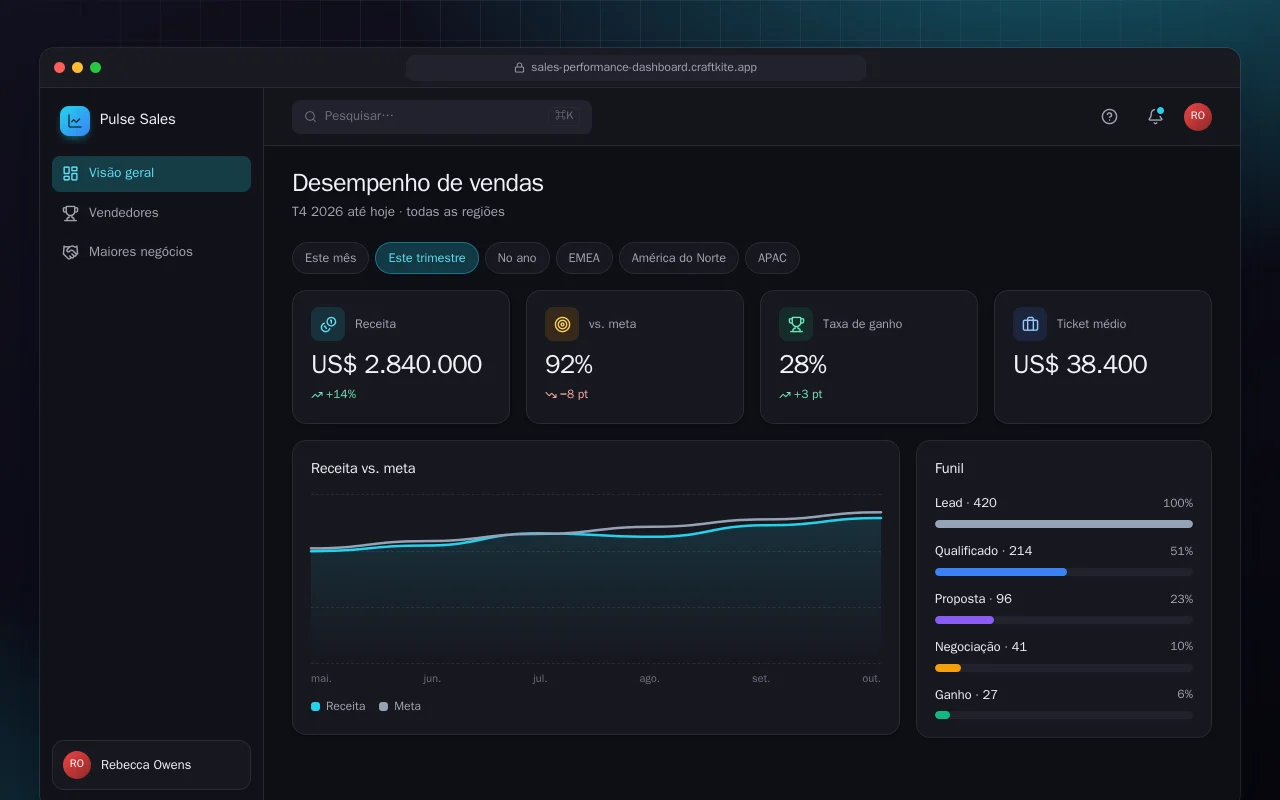Click the Lead funnel progress bar
1280x800 pixels.
pos(1064,524)
